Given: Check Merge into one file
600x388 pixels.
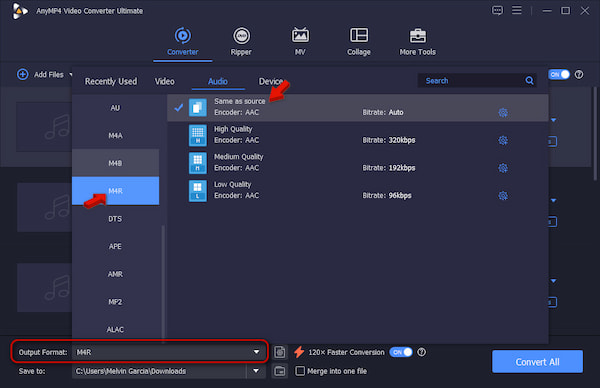Looking at the screenshot, I should [x=300, y=371].
